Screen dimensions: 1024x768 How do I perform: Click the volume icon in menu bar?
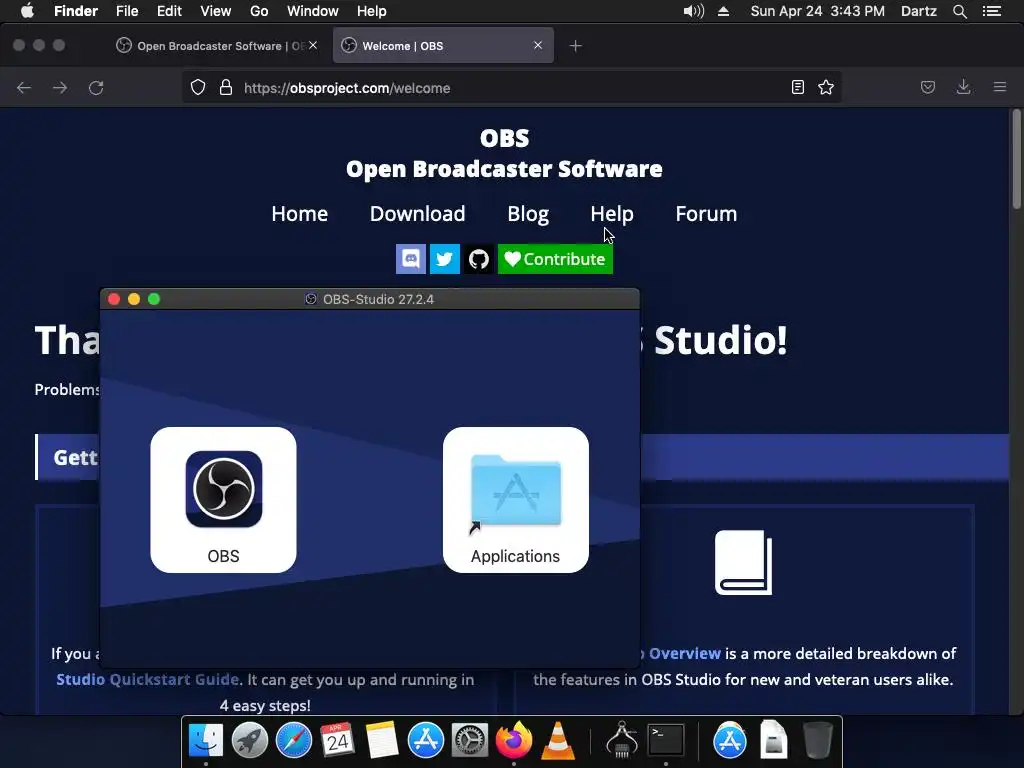point(694,11)
